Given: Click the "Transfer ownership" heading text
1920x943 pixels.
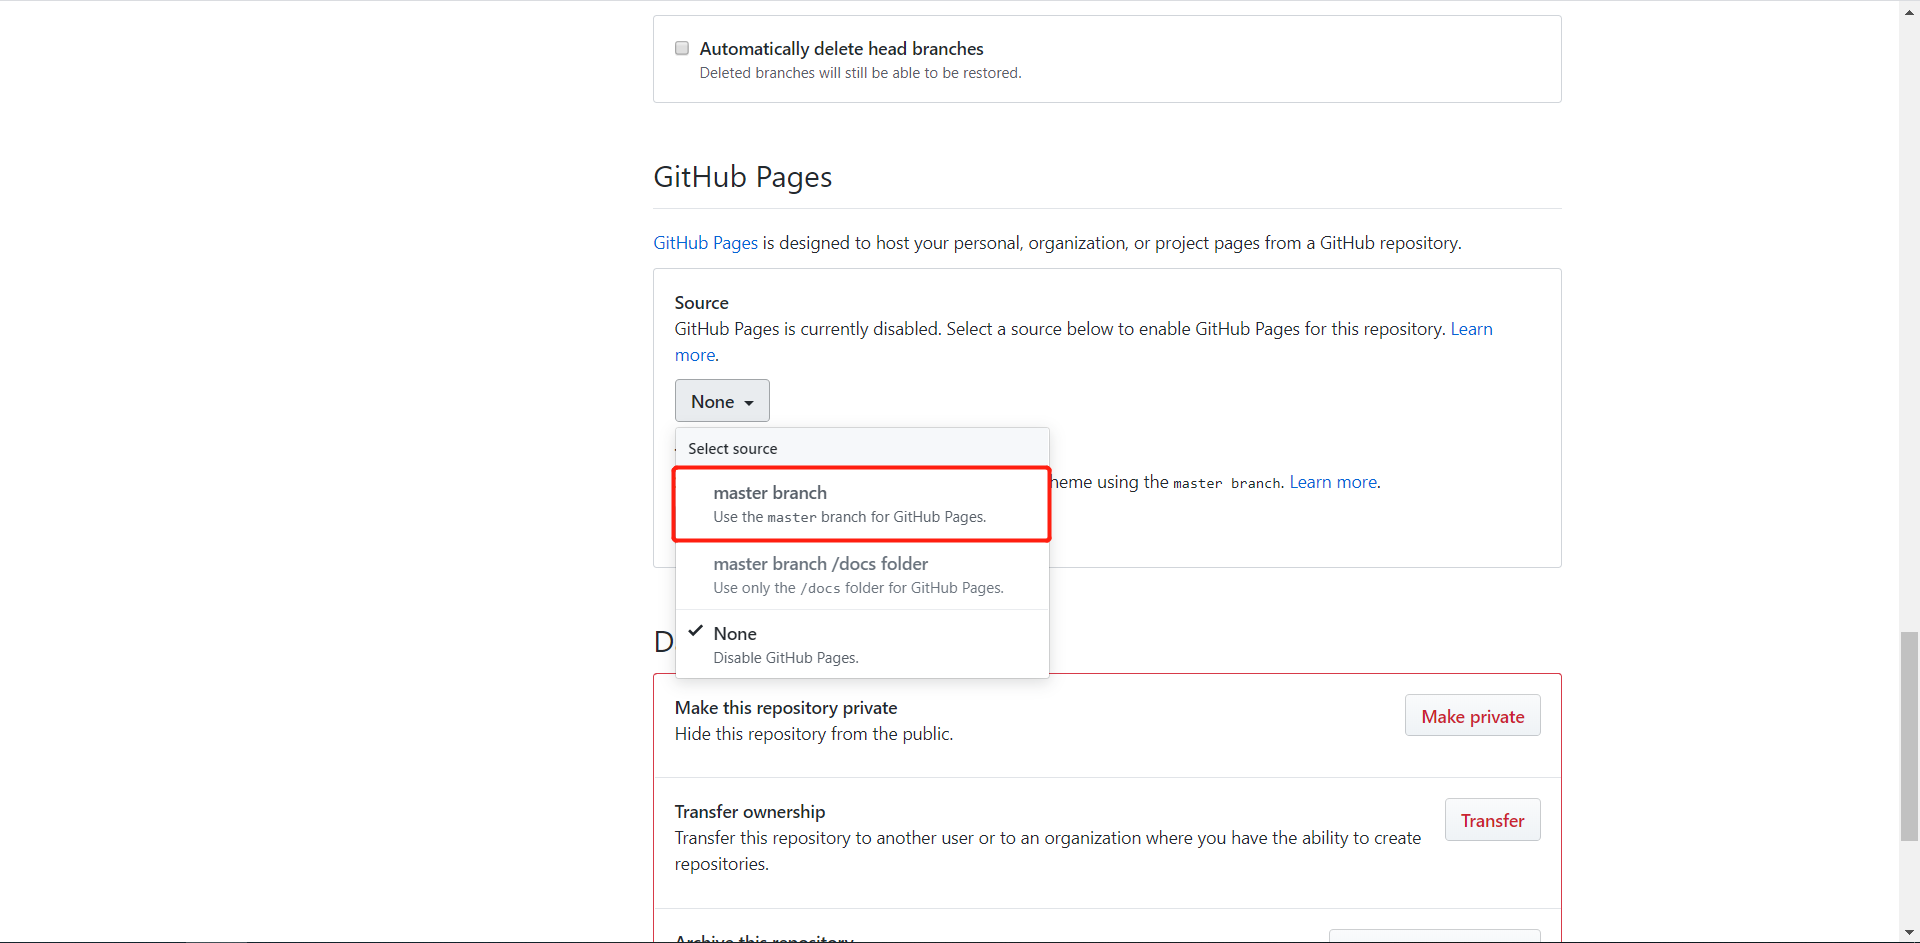Looking at the screenshot, I should (749, 812).
